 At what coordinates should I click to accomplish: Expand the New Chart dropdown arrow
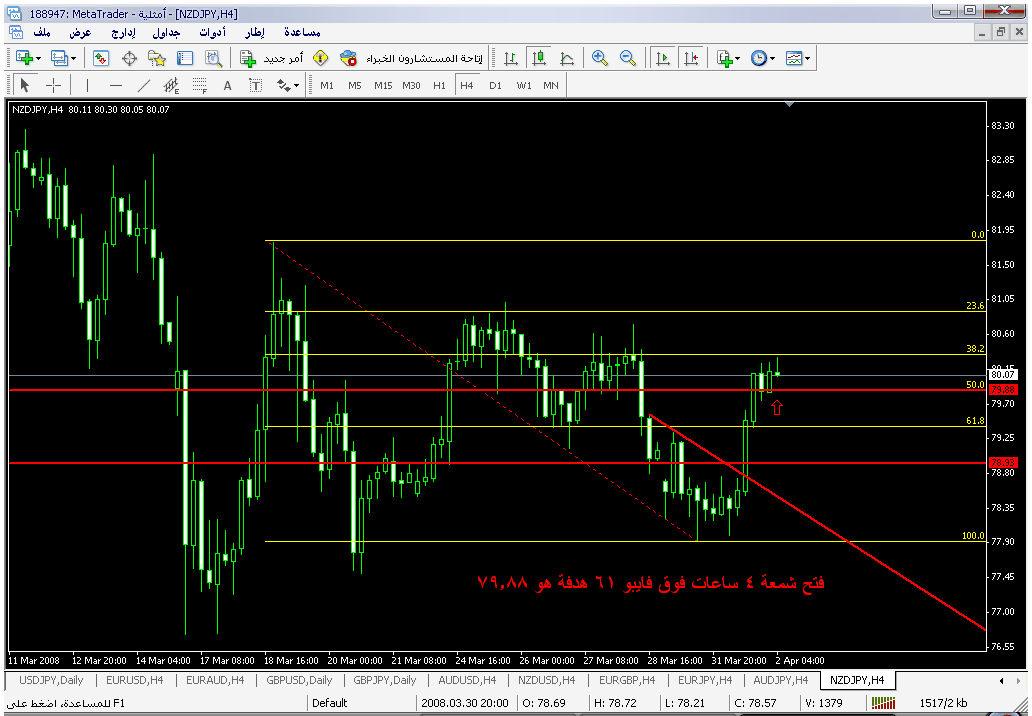(38, 59)
